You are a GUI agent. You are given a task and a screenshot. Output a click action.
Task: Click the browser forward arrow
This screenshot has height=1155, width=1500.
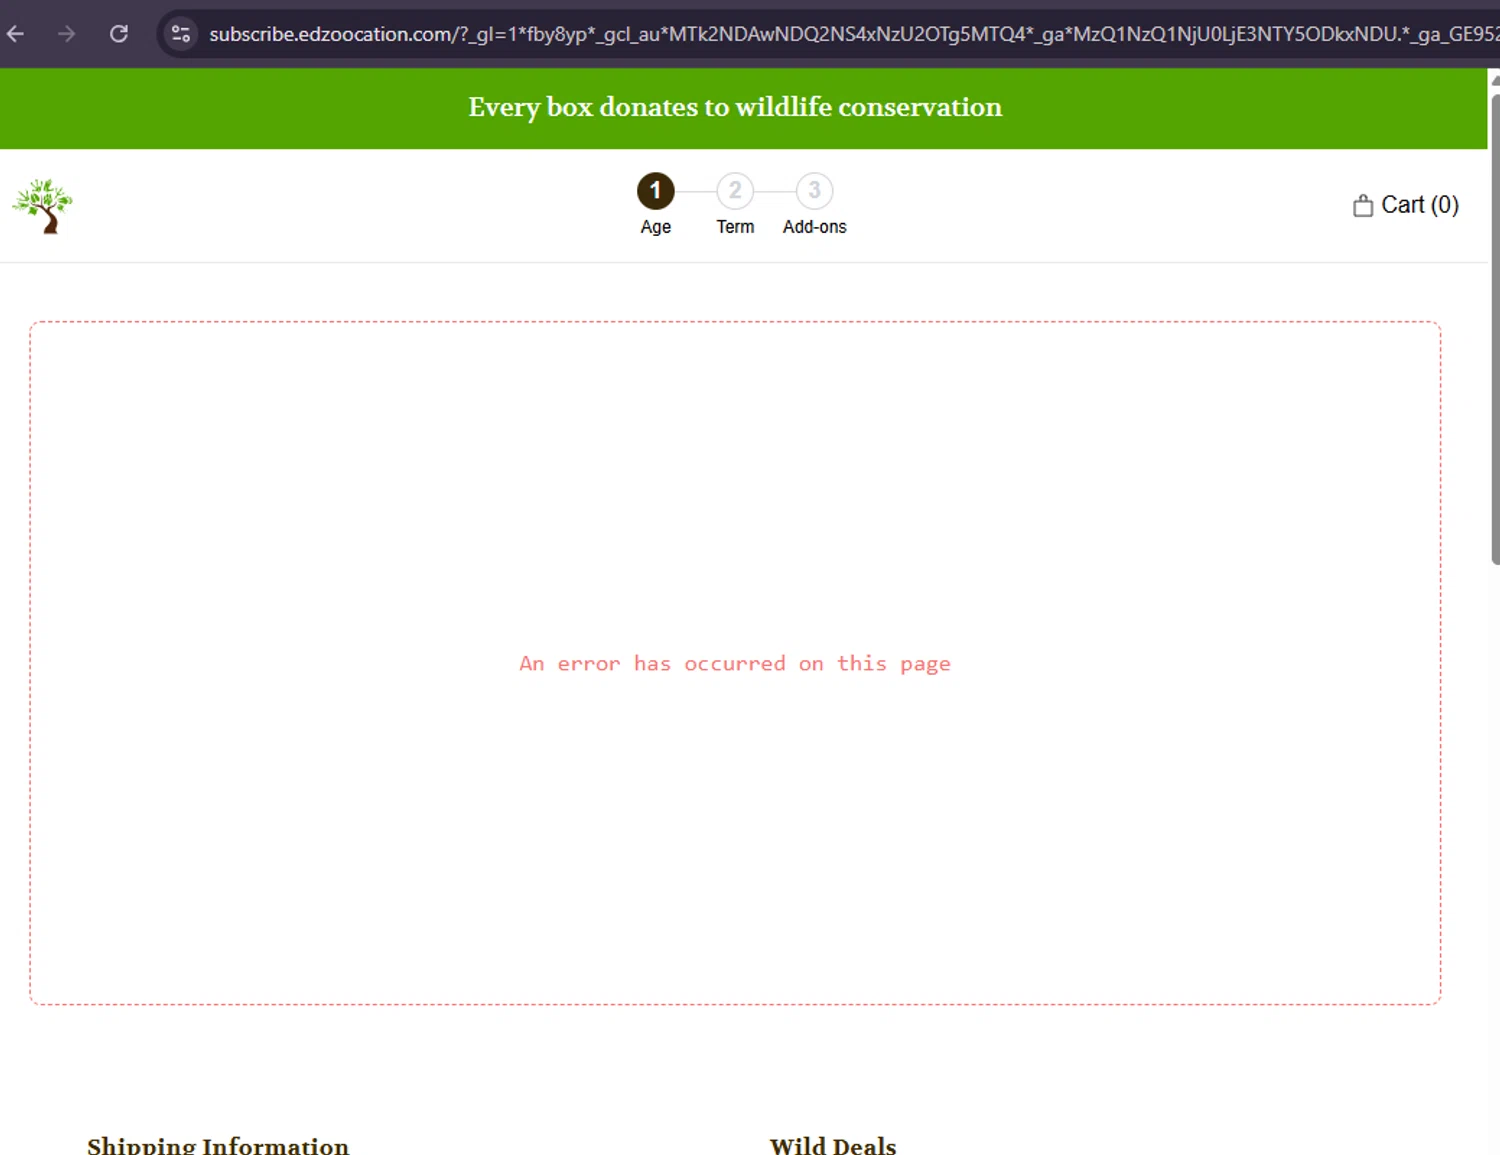66,34
